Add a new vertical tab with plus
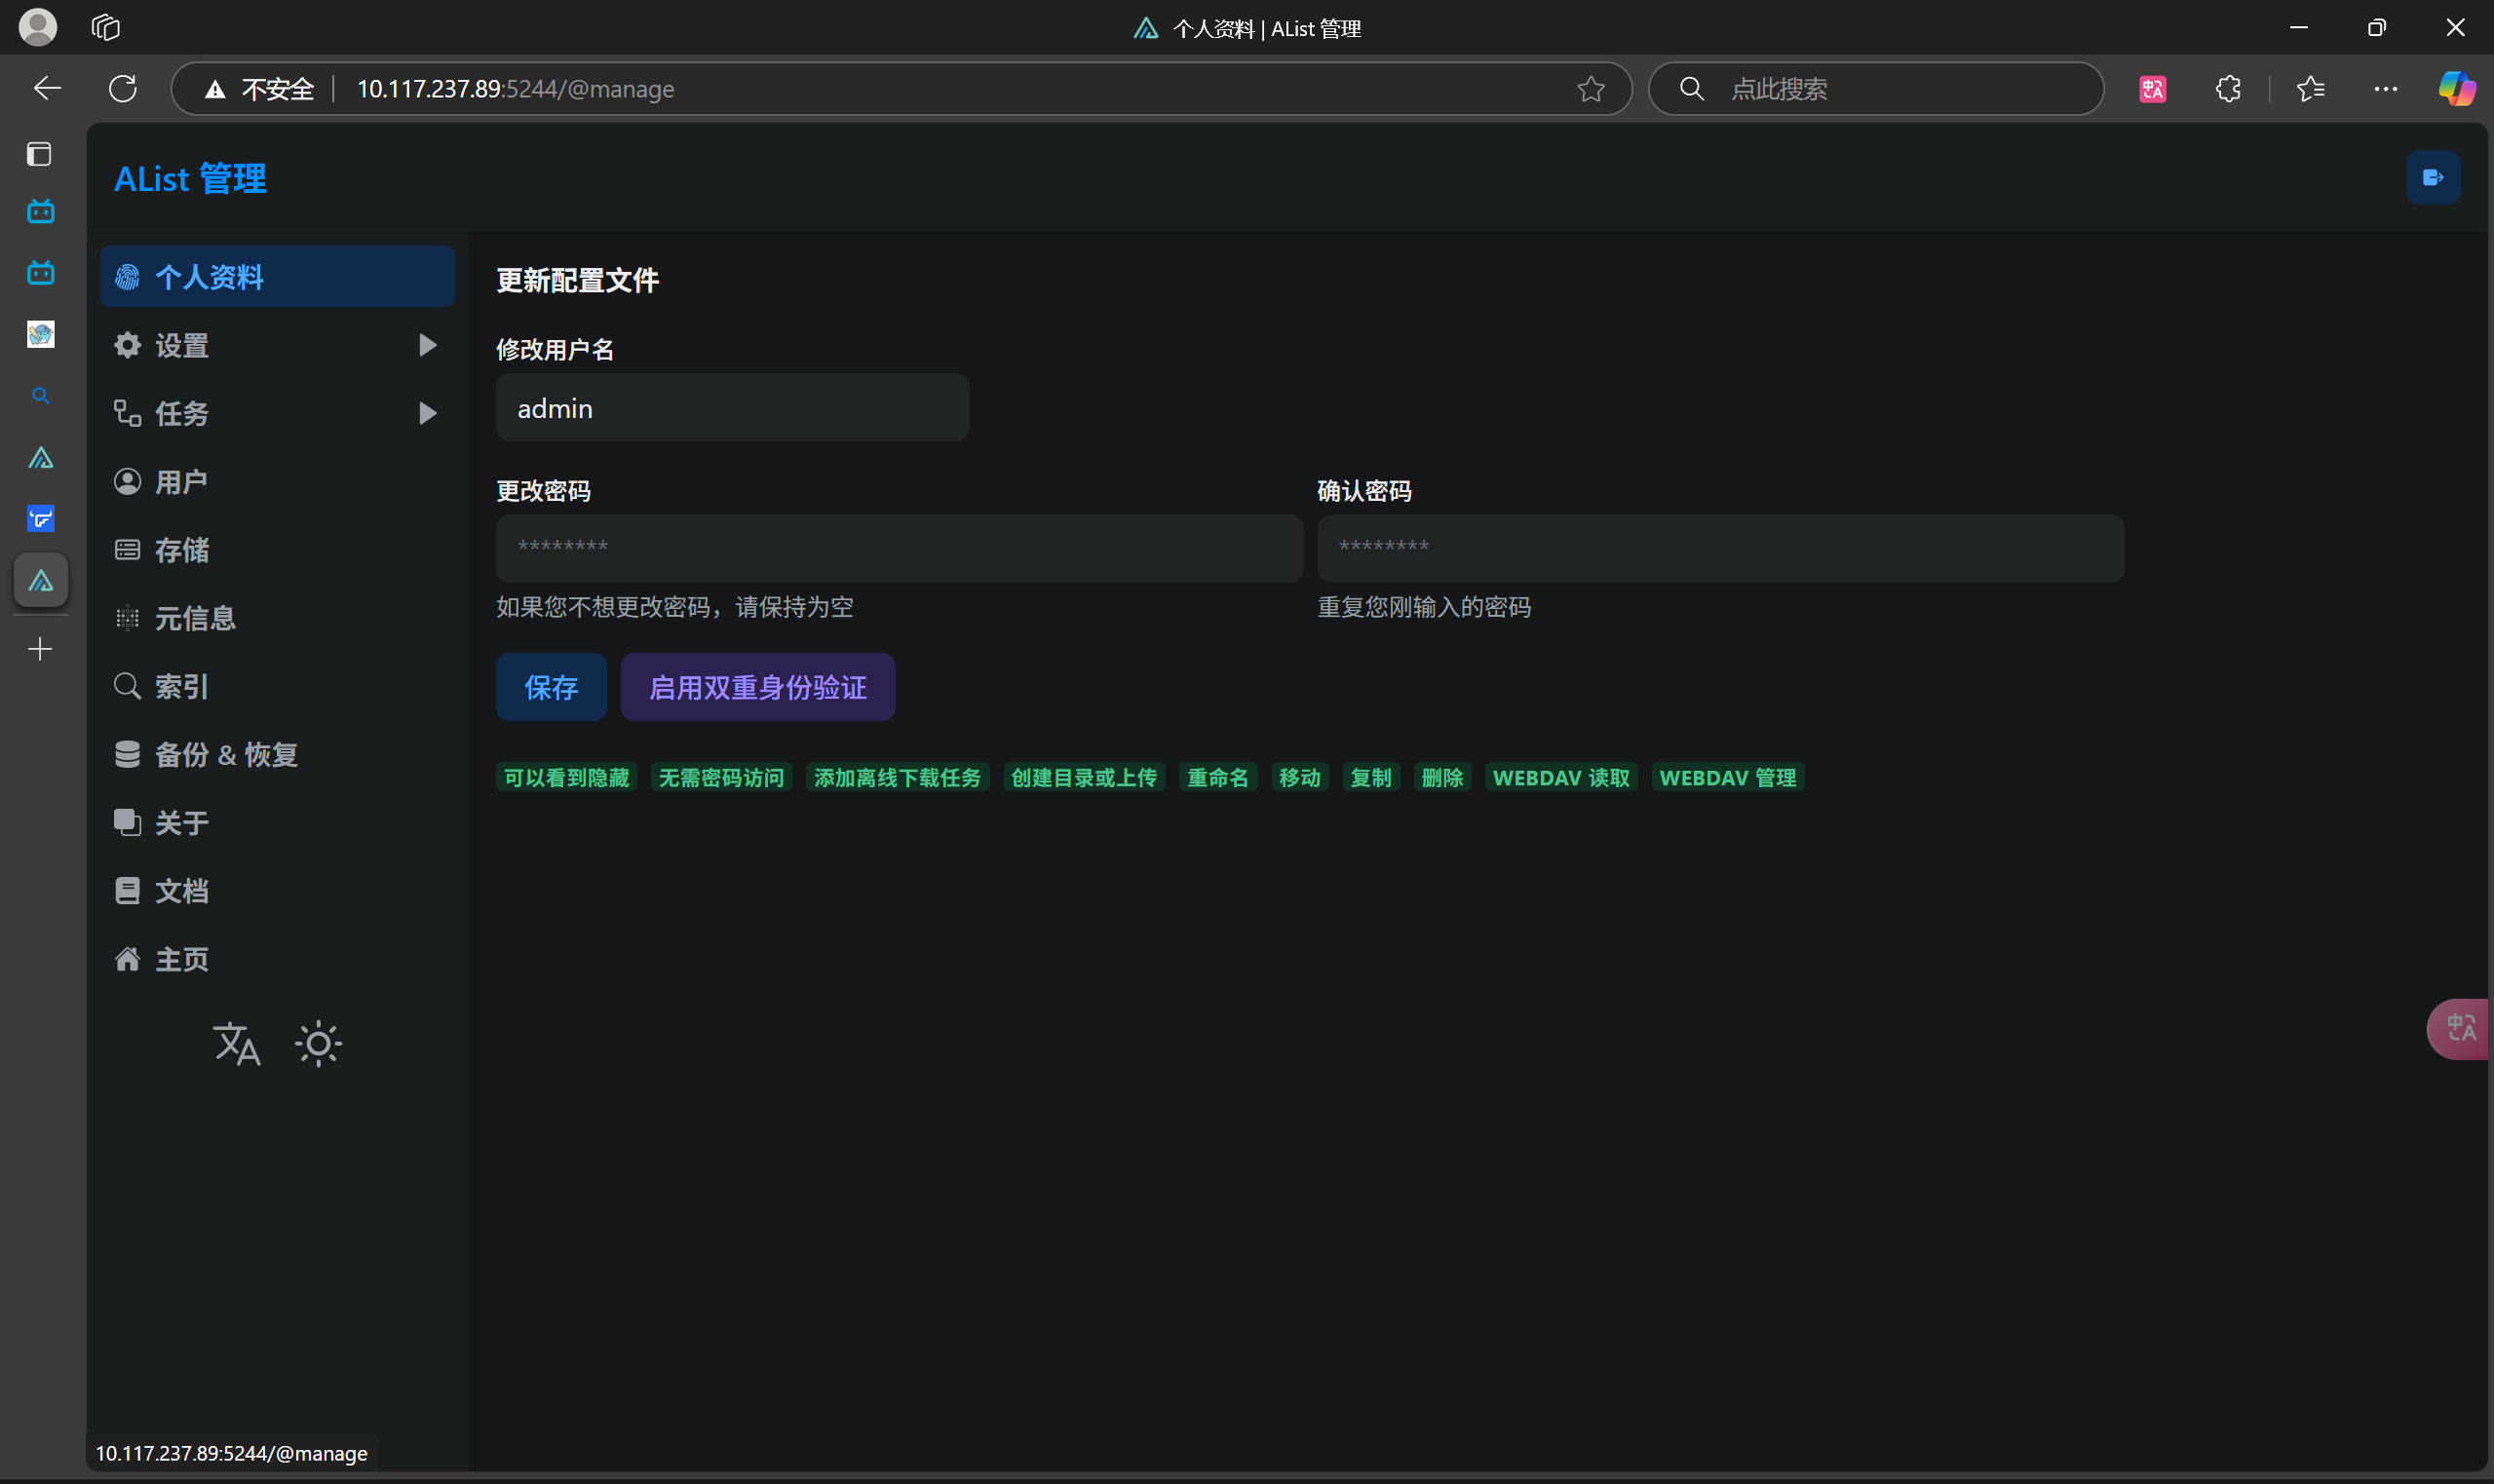 pyautogui.click(x=40, y=649)
